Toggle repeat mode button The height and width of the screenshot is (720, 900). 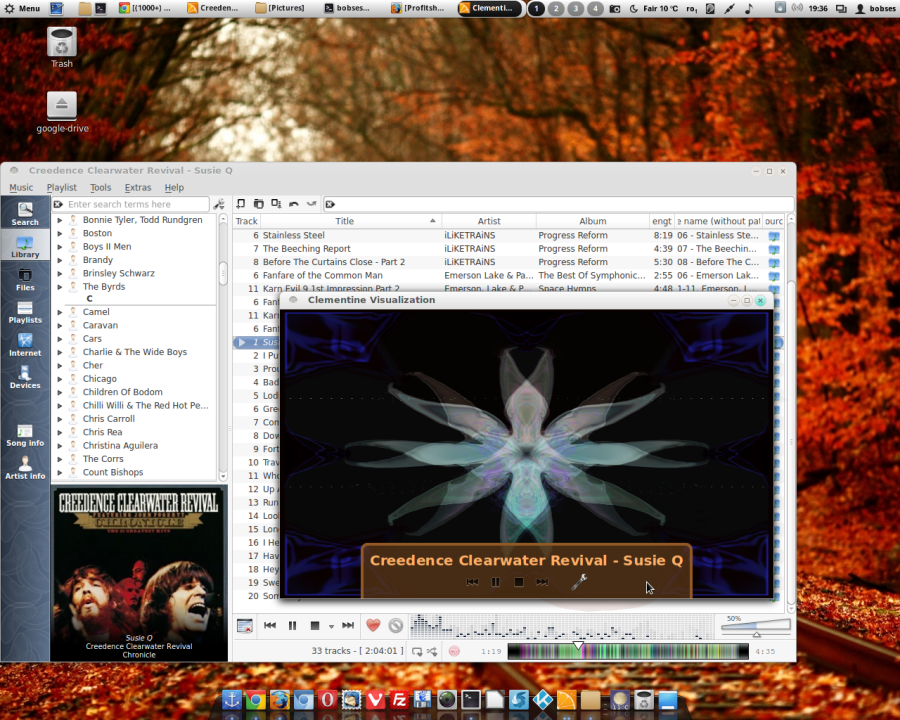coord(417,651)
